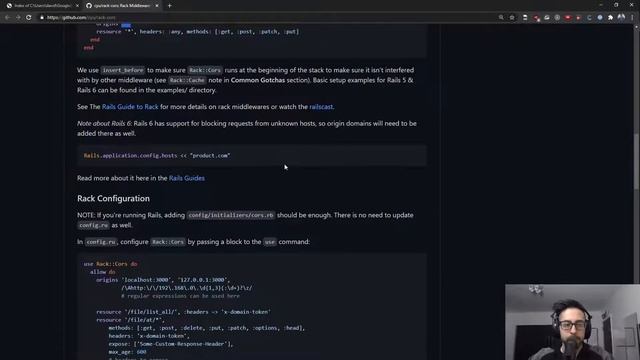
Task: Open the zoom magnifier icon in address bar
Action: coord(501,18)
